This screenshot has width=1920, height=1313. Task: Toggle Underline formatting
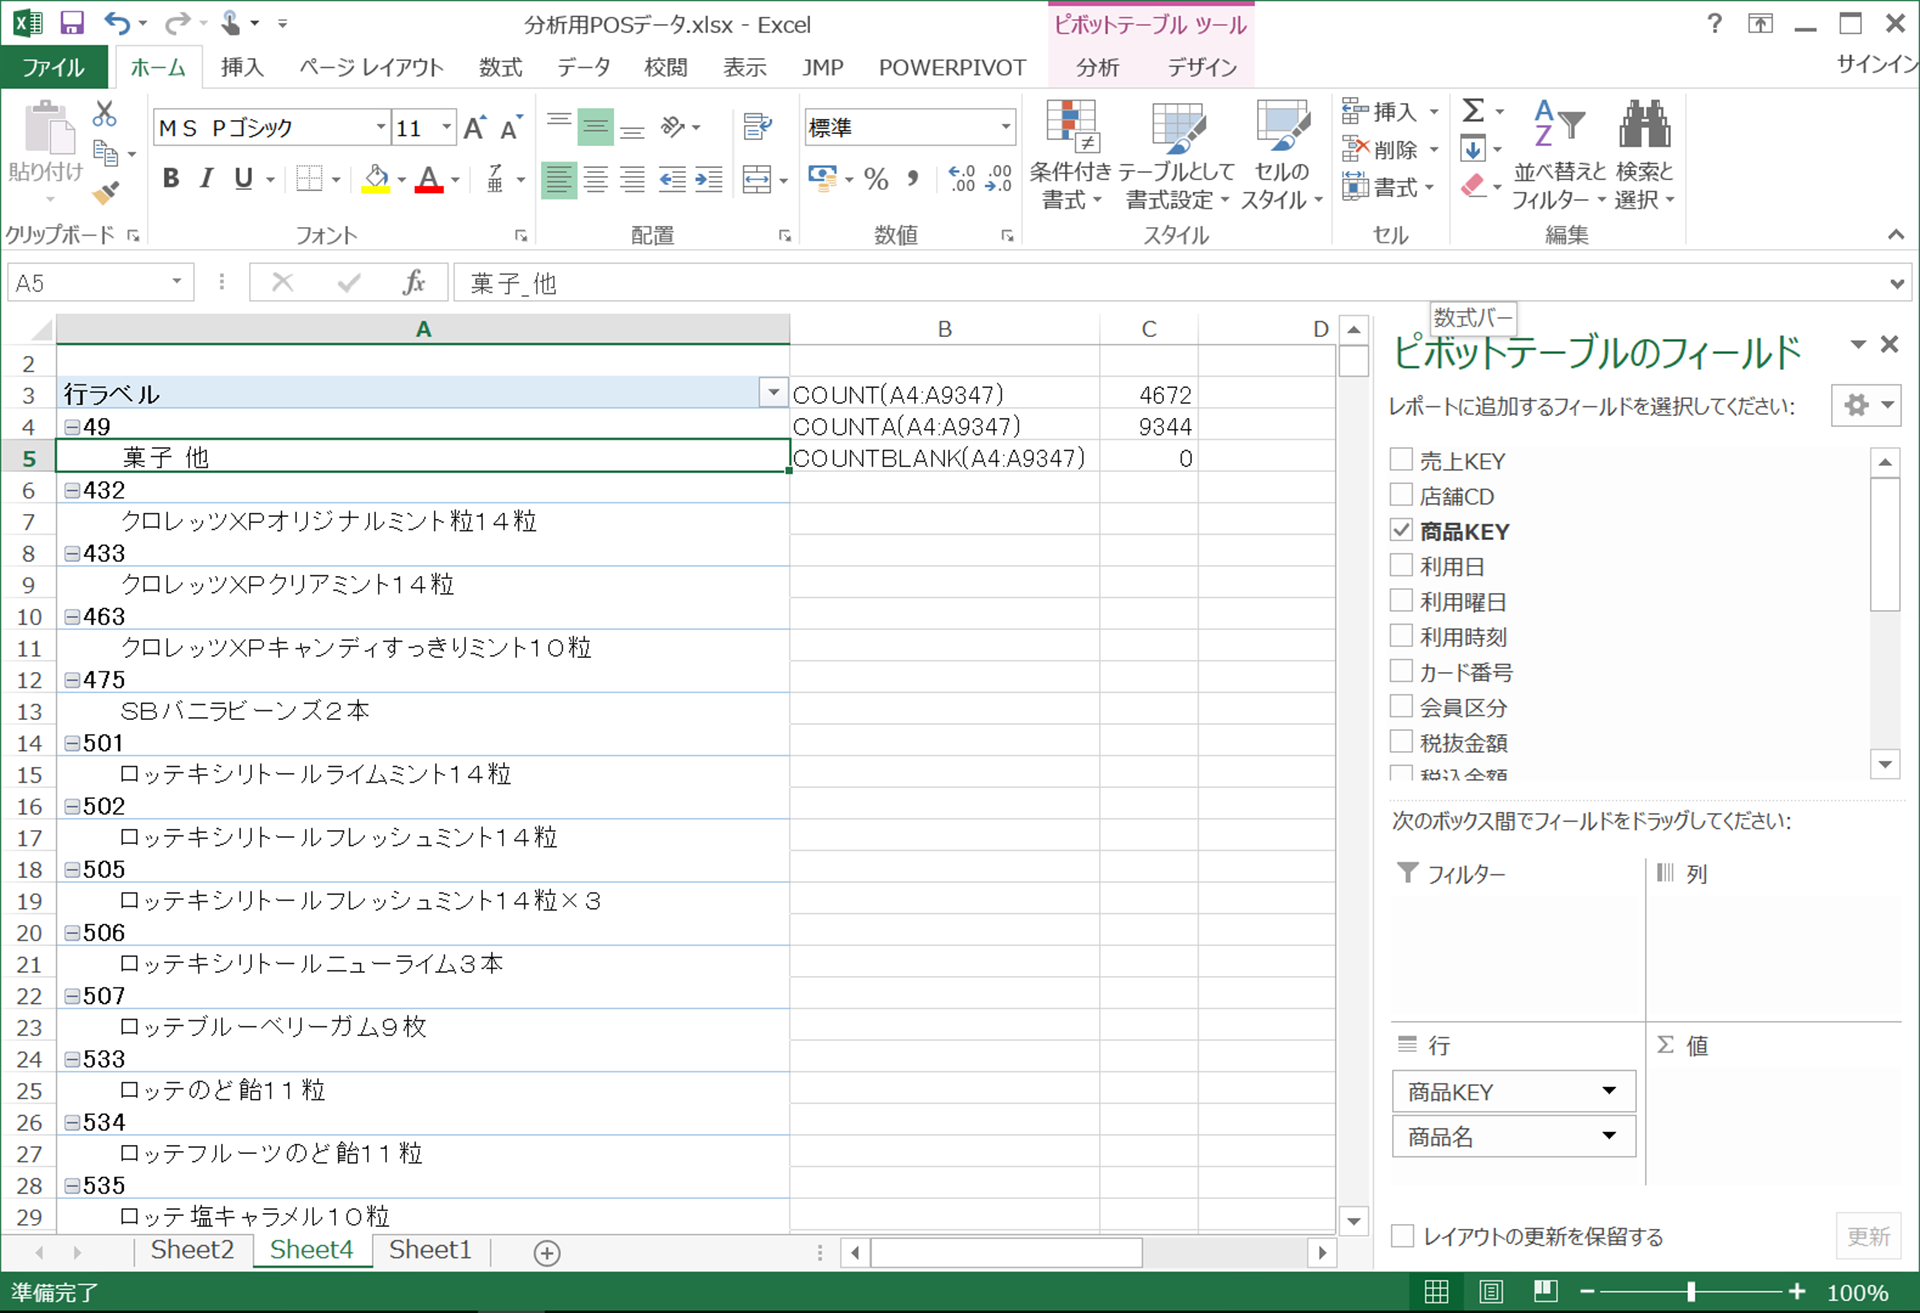click(x=243, y=179)
